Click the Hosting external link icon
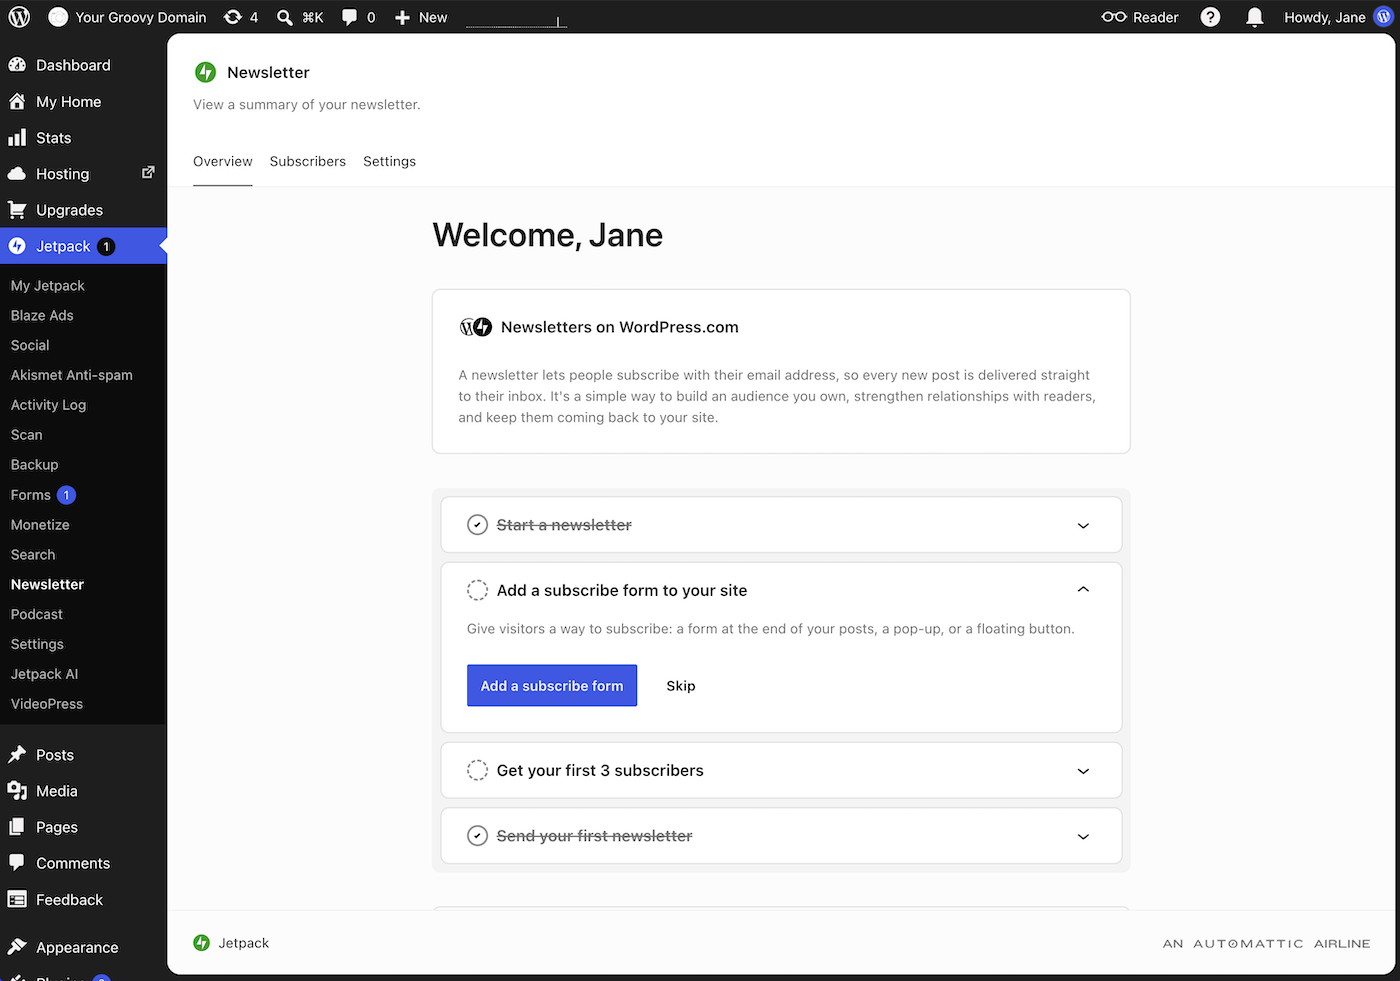Image resolution: width=1400 pixels, height=981 pixels. tap(148, 172)
